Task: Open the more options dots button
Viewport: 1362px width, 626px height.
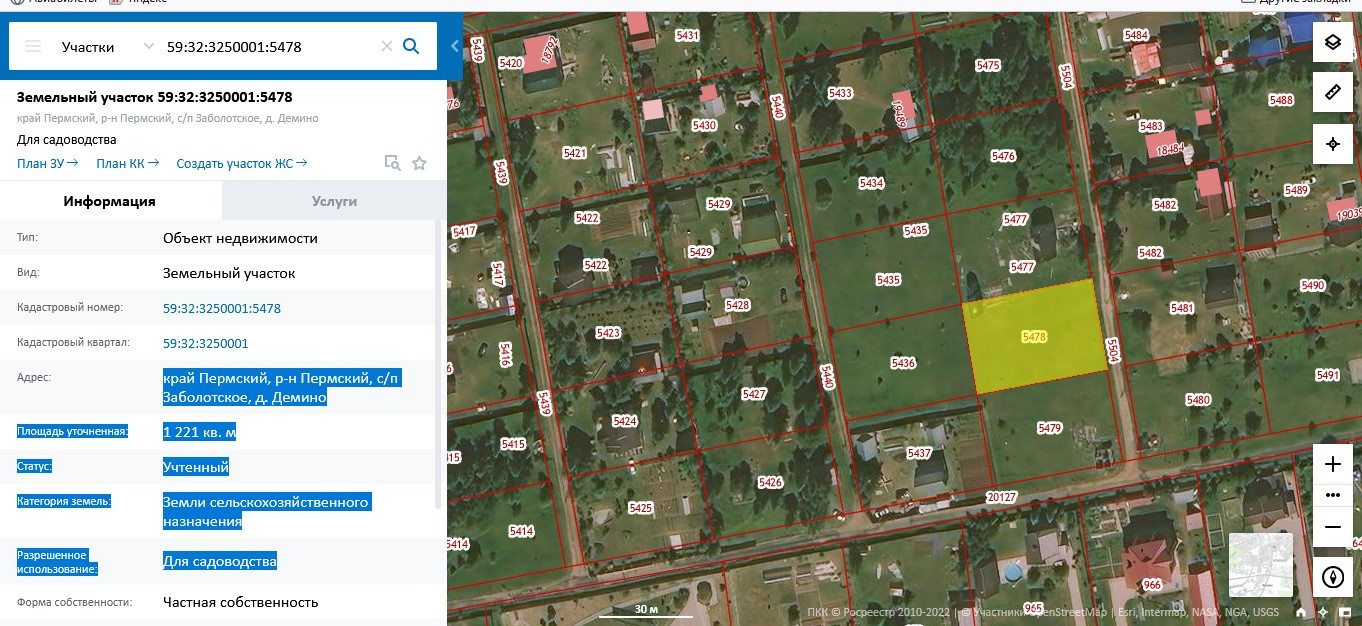Action: 1332,495
